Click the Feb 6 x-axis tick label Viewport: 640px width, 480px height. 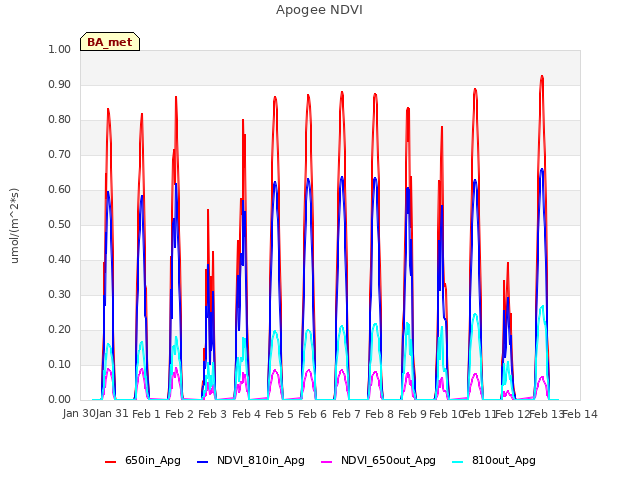click(312, 414)
